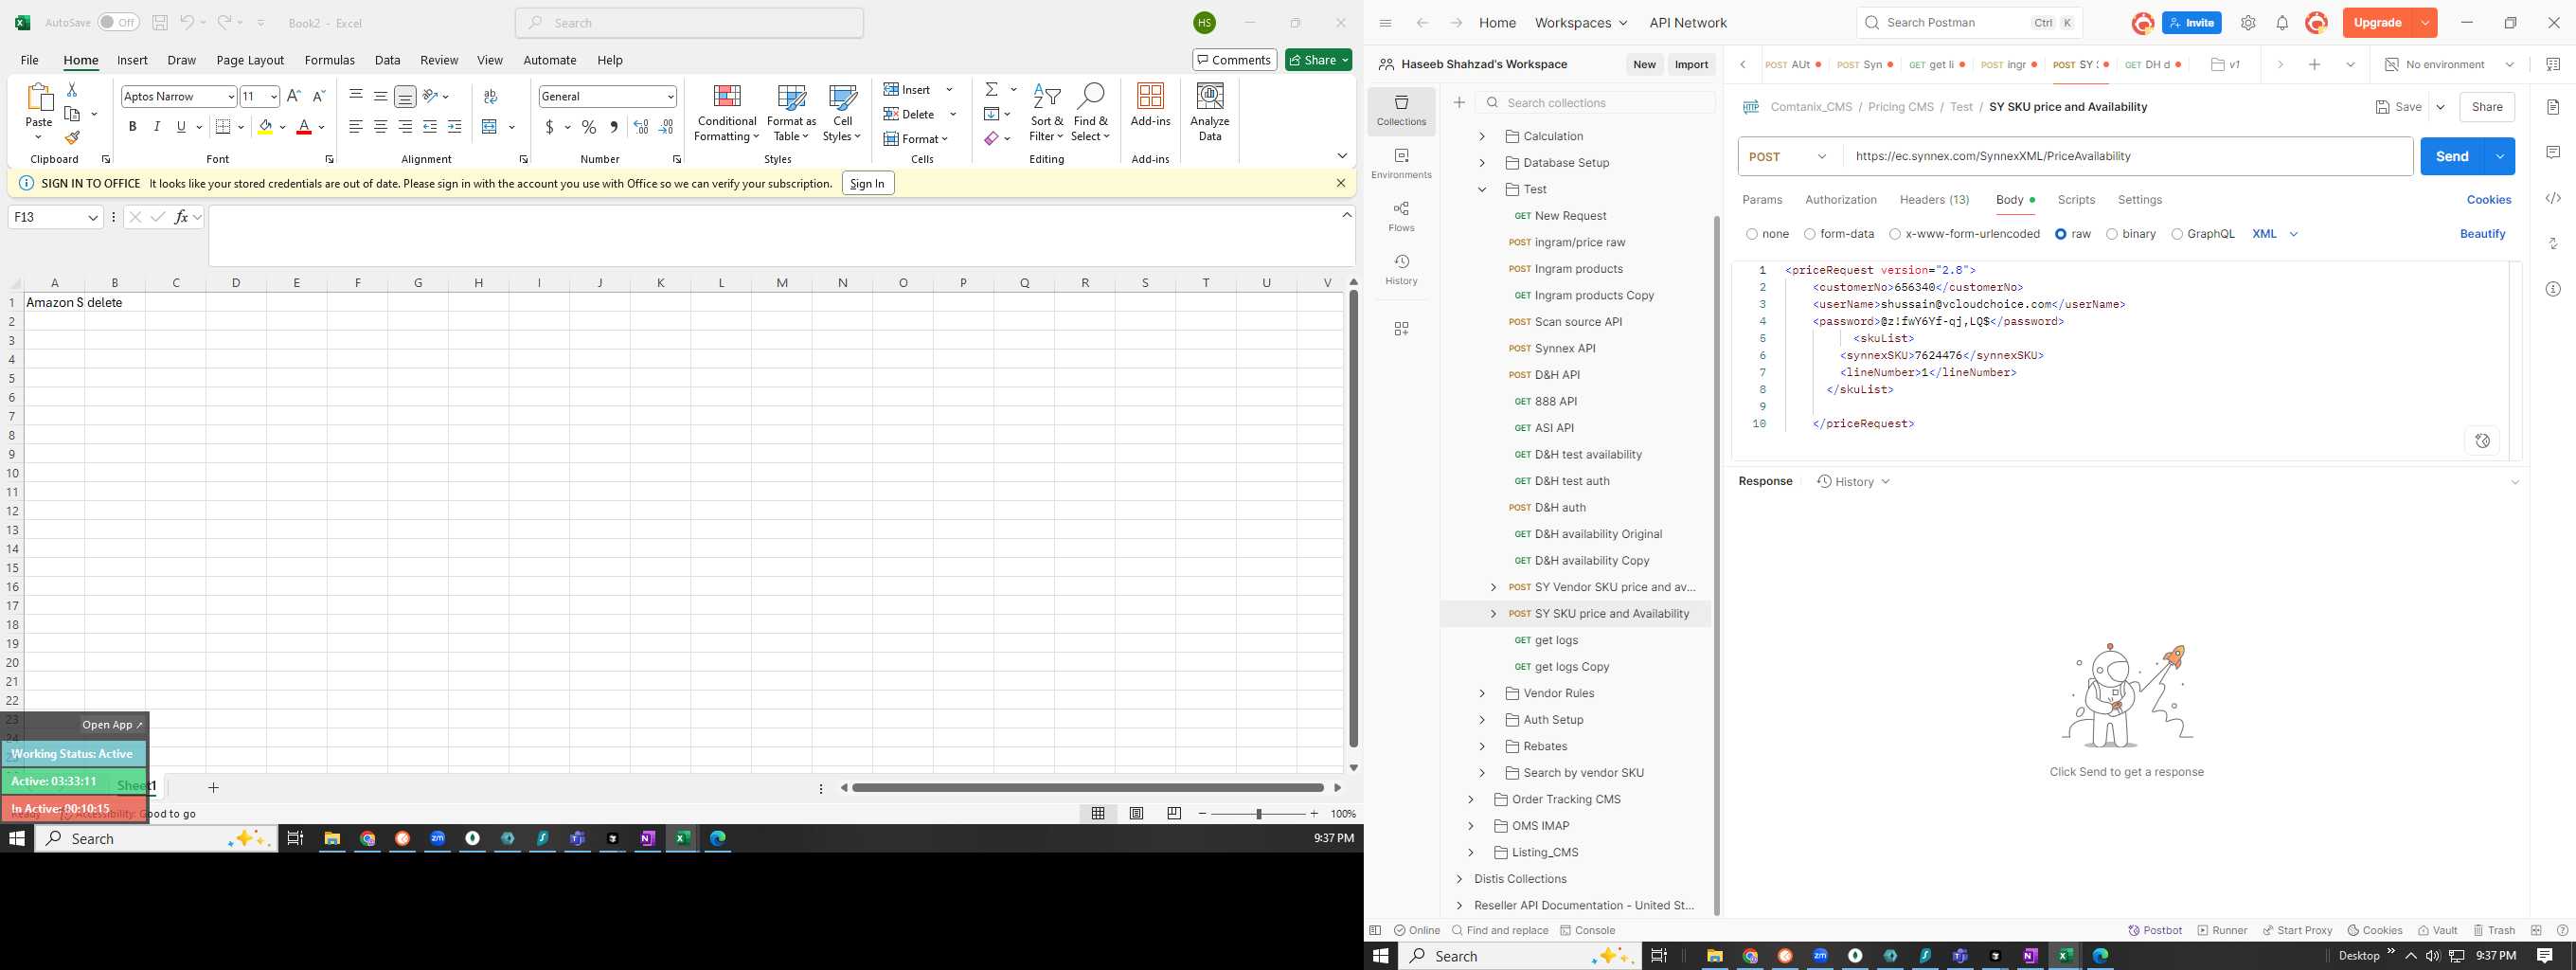Viewport: 2576px width, 970px height.
Task: Open Collections in Postman sidebar
Action: pos(1401,110)
